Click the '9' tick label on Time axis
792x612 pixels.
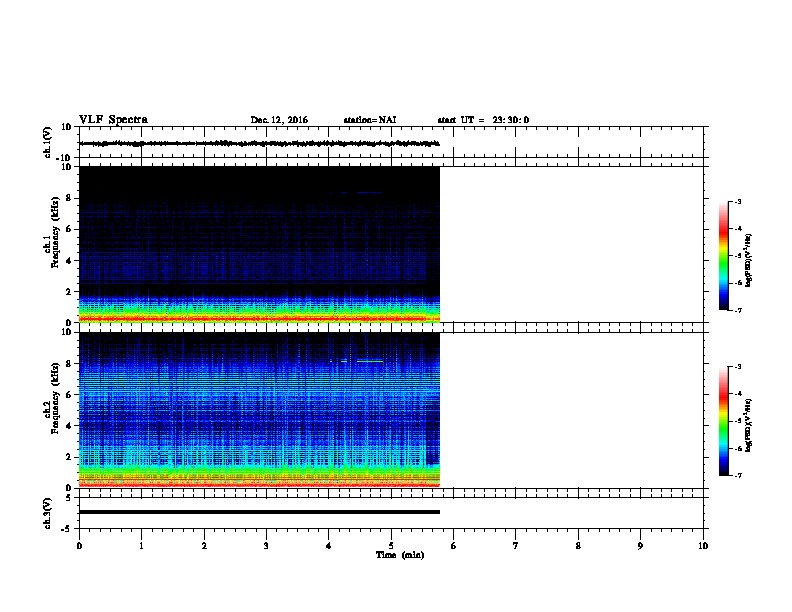tap(640, 546)
